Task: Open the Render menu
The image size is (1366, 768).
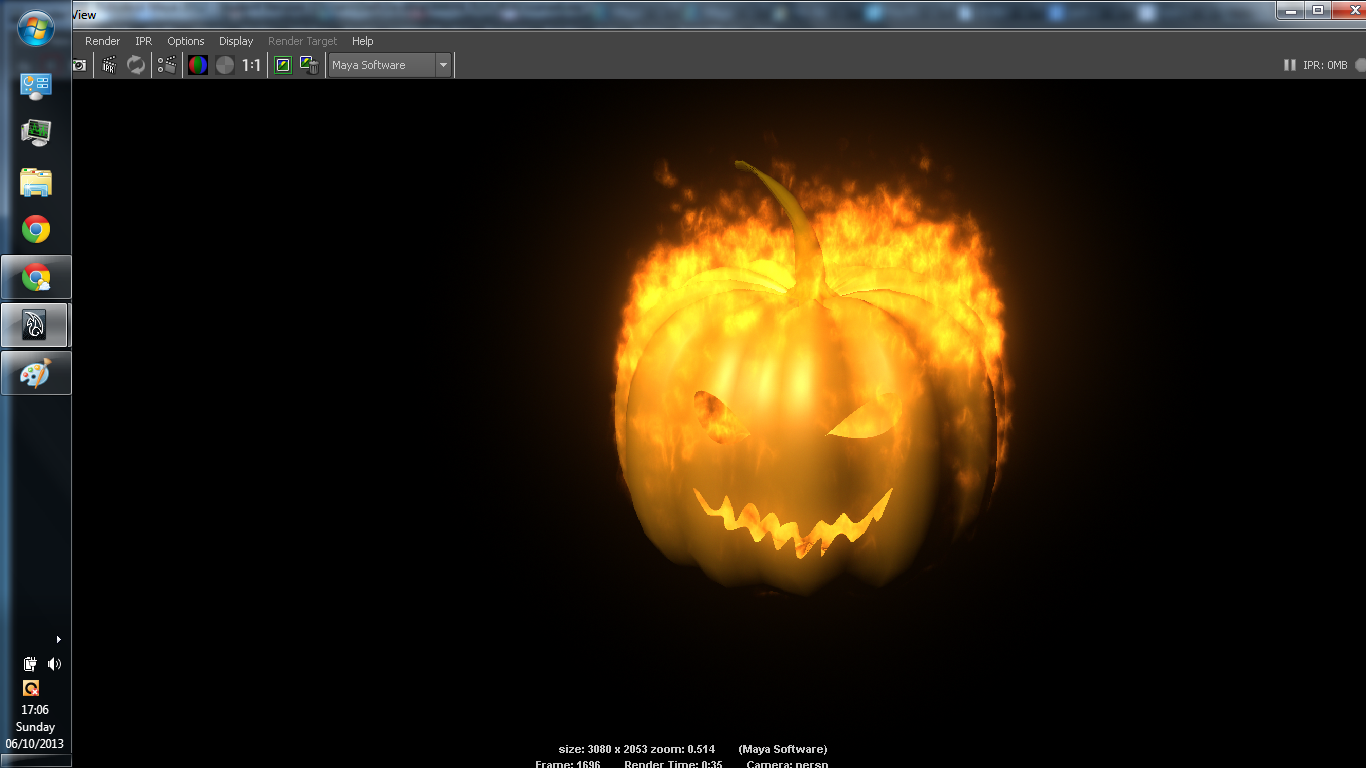Action: 102,41
